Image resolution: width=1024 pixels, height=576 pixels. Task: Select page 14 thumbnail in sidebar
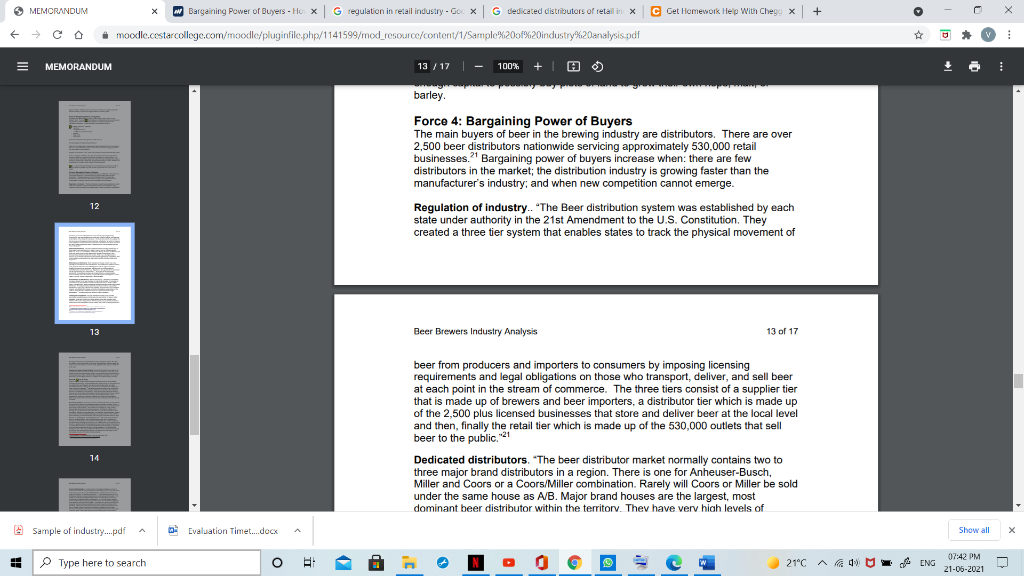(x=94, y=399)
